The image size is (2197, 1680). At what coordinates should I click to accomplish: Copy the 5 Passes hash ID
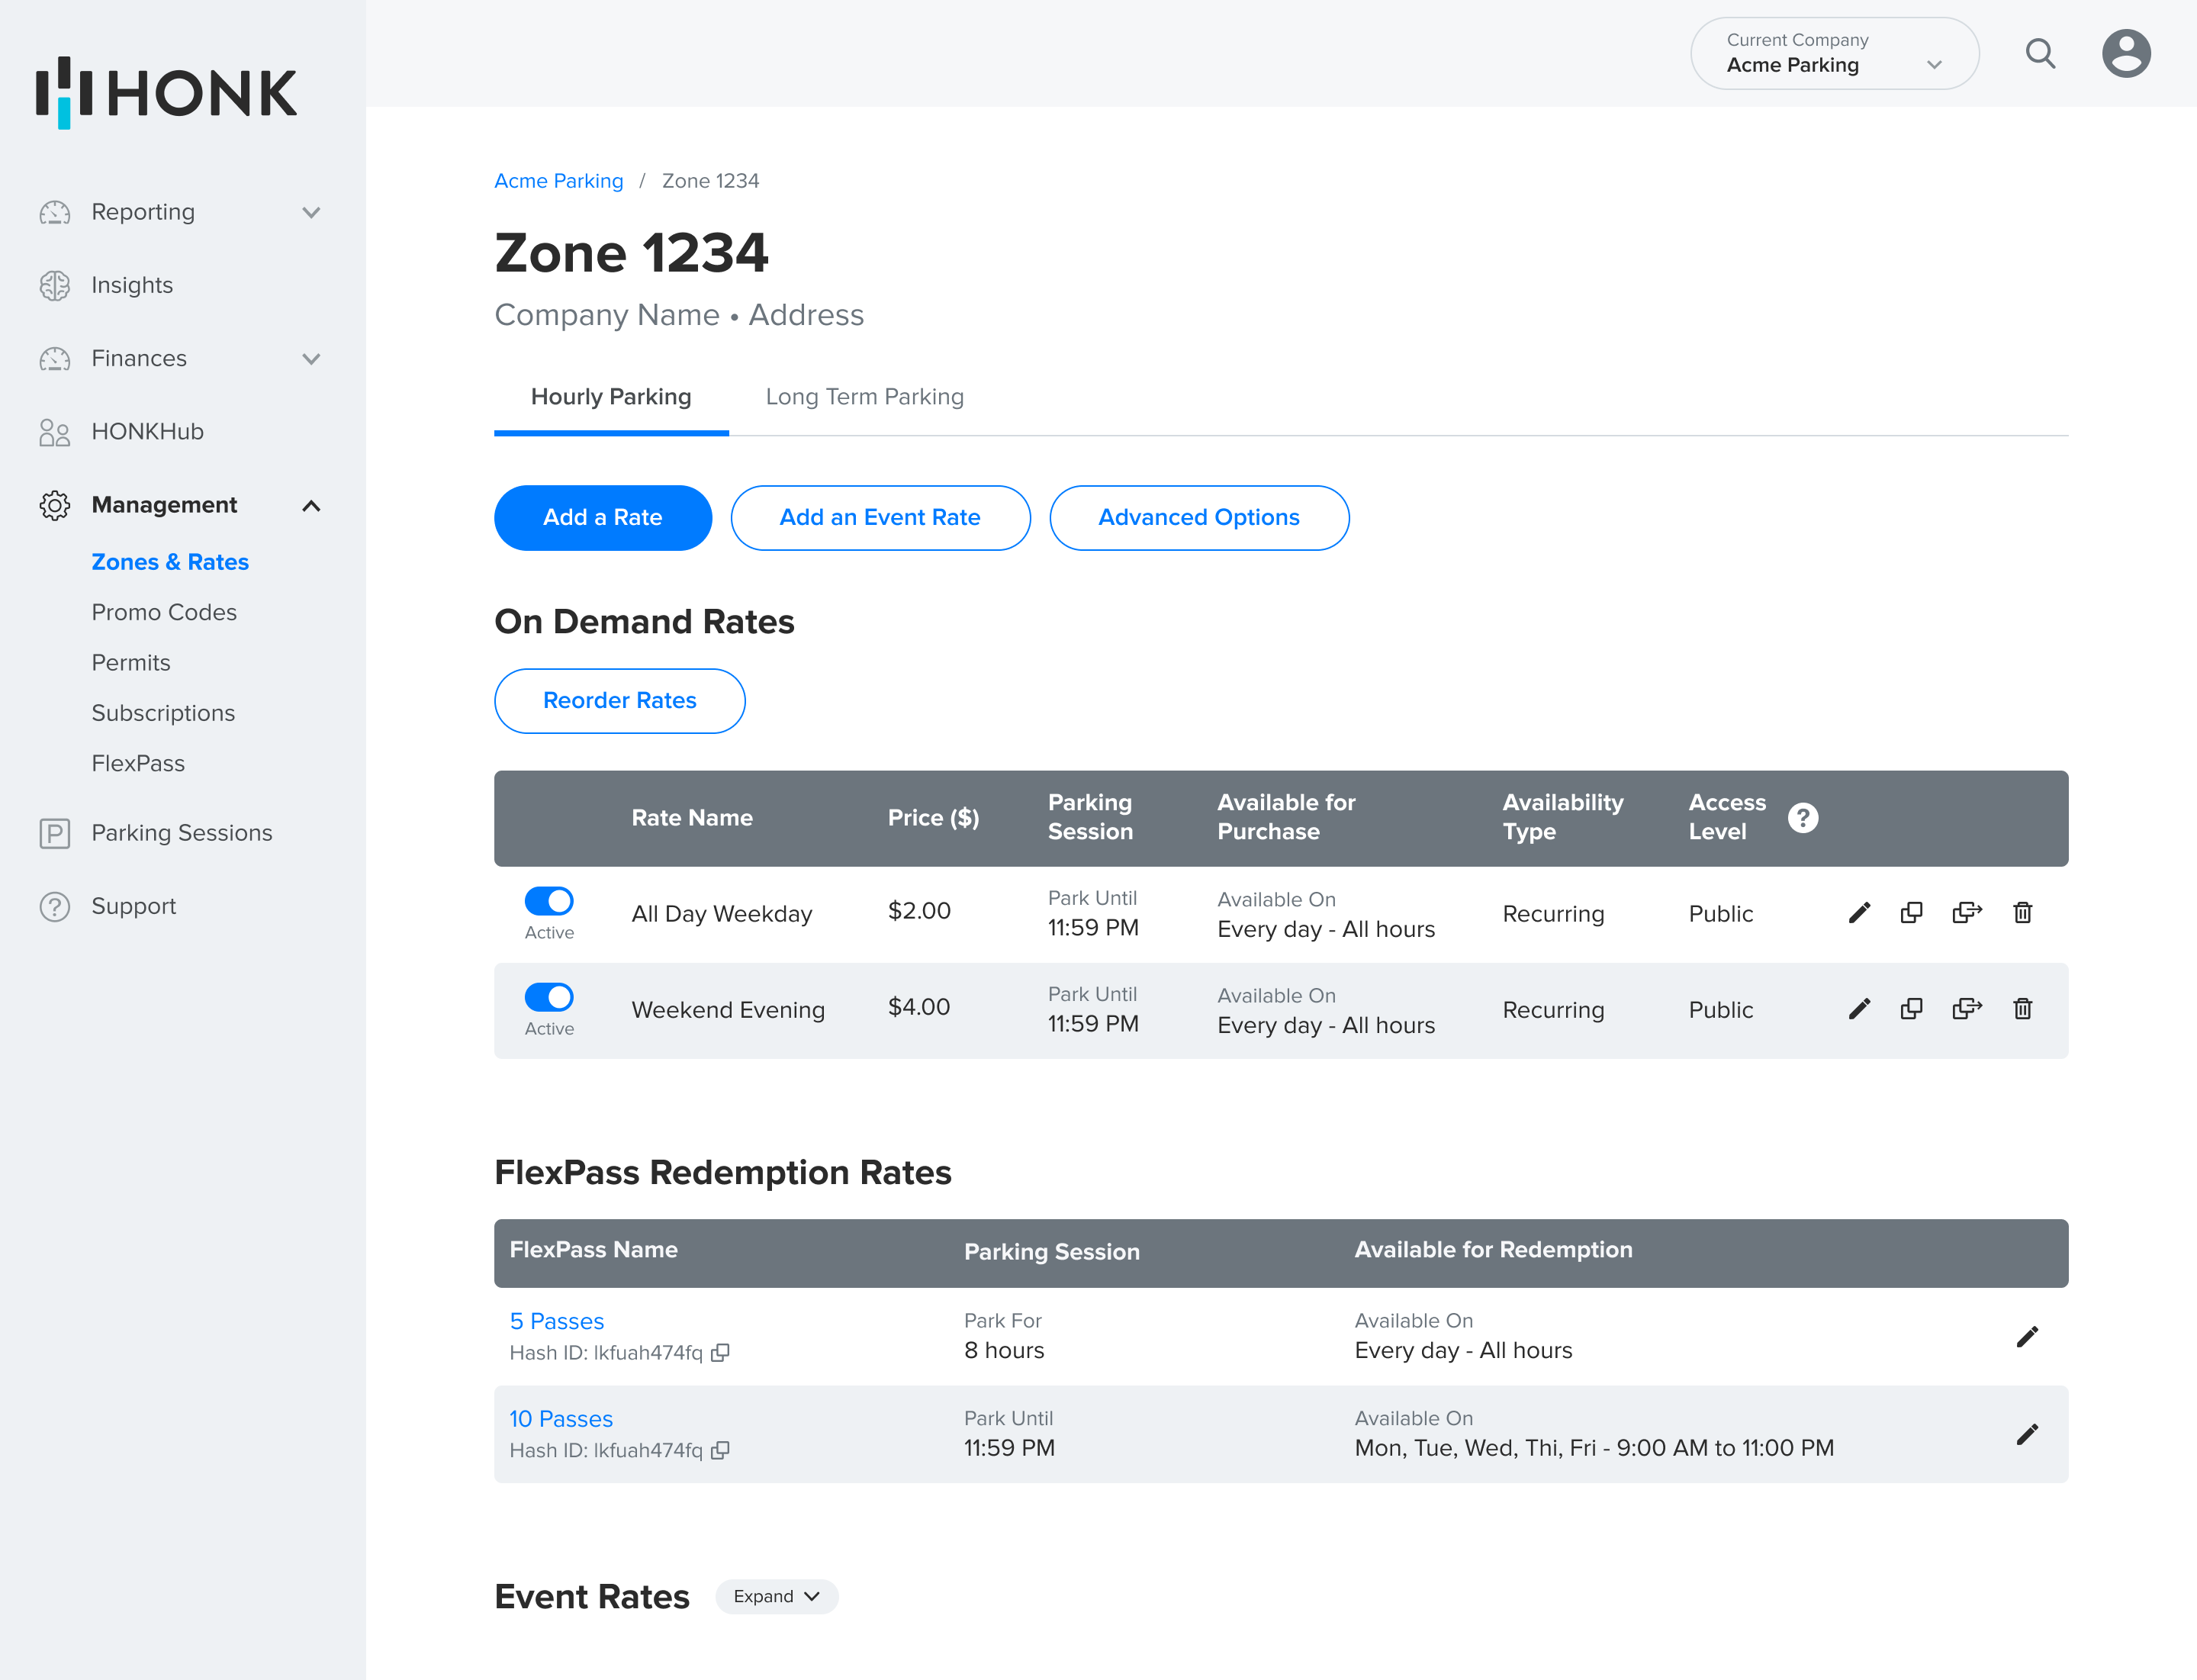[x=720, y=1352]
